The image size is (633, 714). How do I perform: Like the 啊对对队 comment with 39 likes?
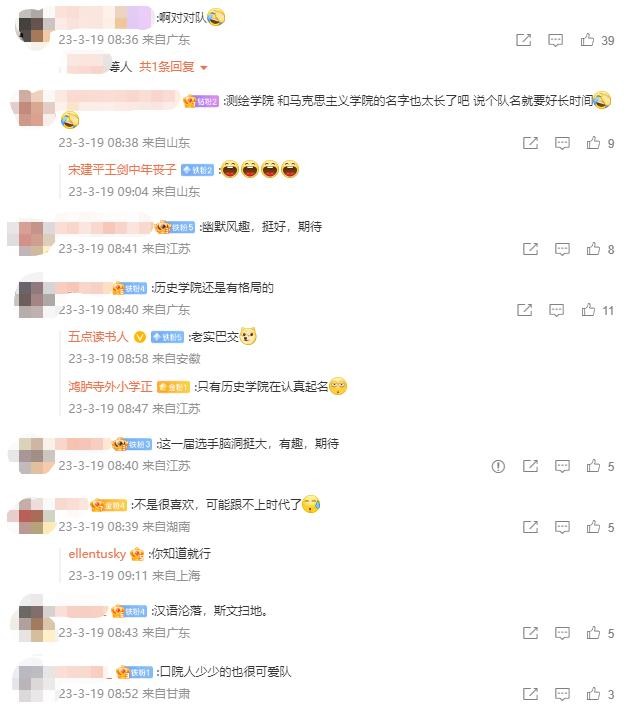click(x=587, y=40)
